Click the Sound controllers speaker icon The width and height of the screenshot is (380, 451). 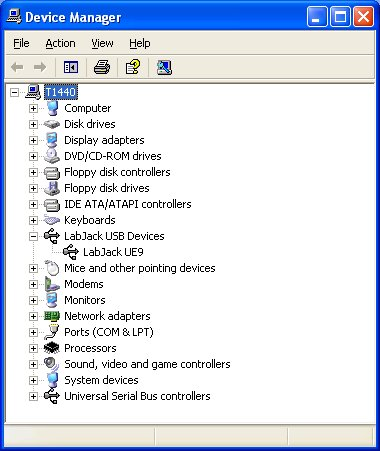(x=52, y=364)
